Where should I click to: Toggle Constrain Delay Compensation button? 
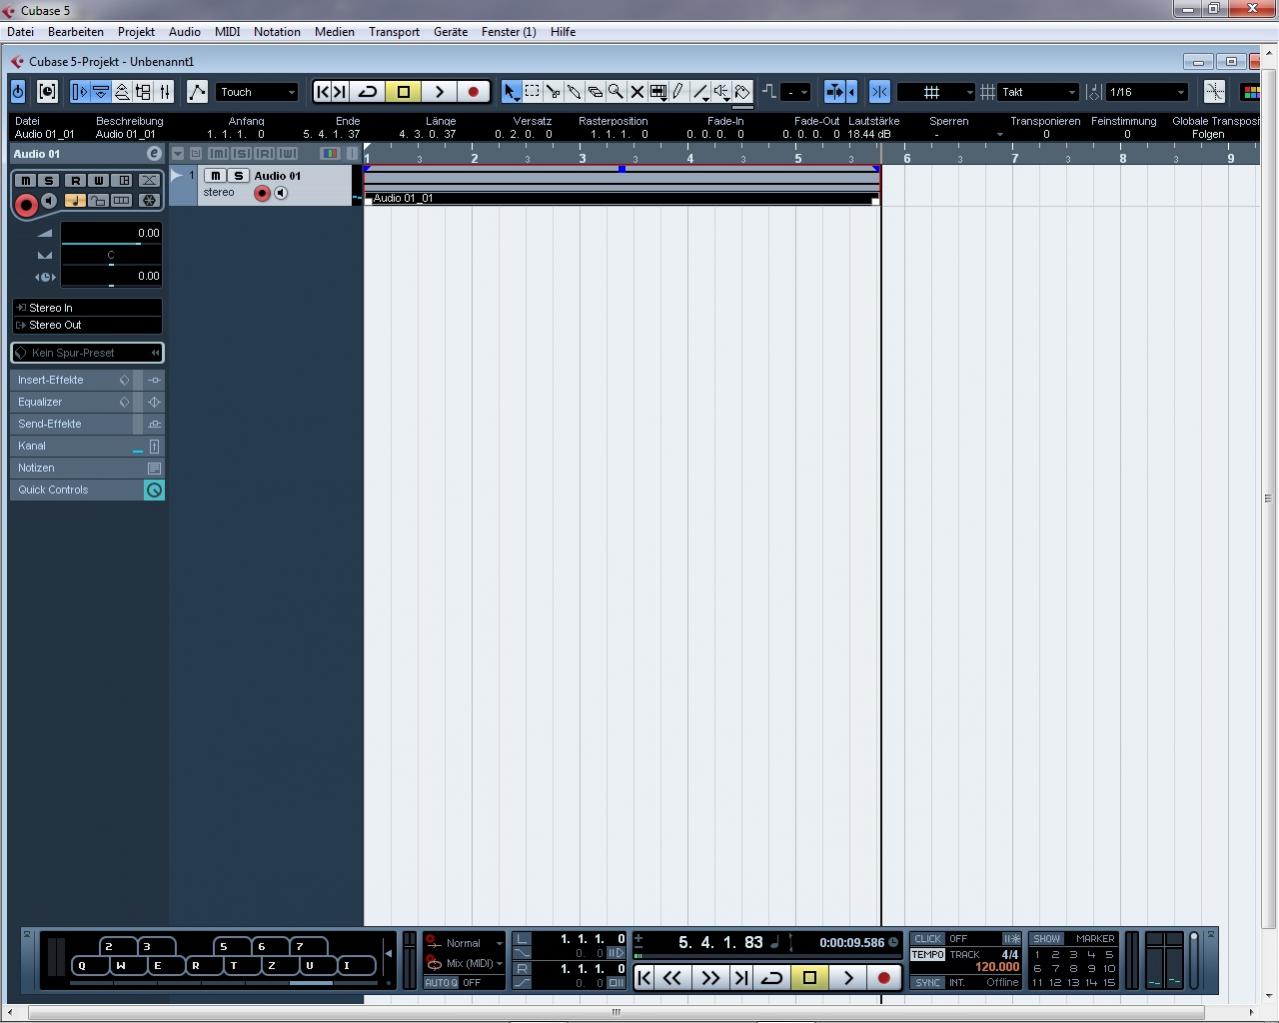coord(47,92)
